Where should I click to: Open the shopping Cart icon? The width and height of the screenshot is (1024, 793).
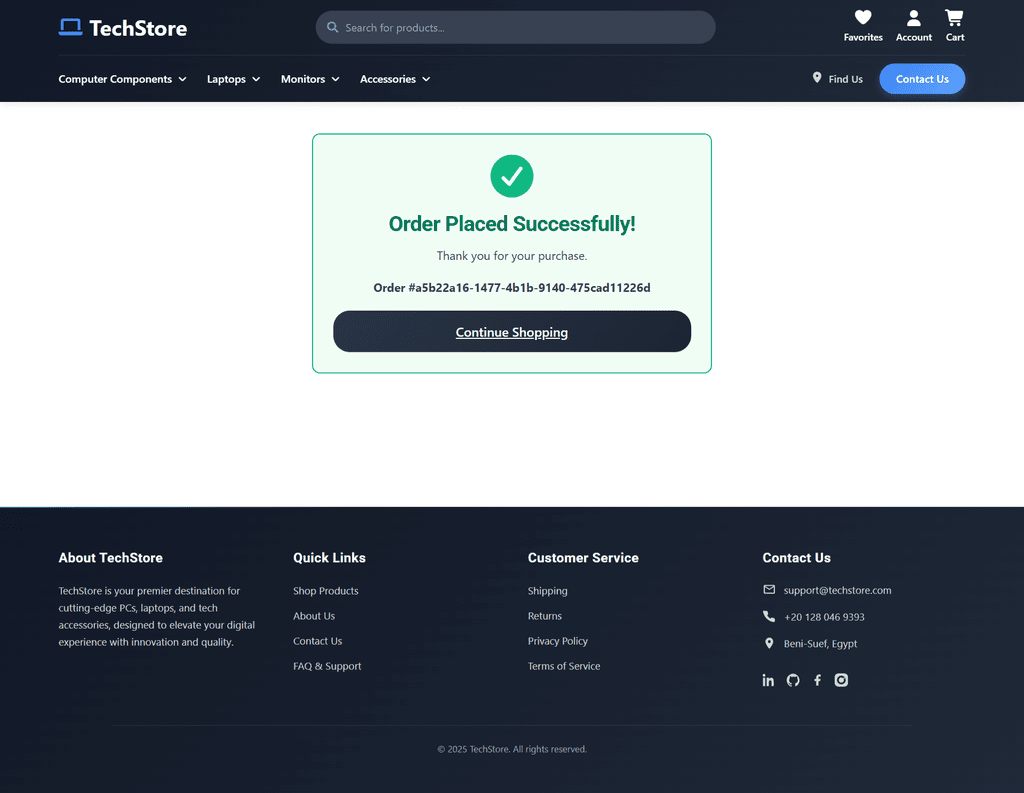pos(954,17)
